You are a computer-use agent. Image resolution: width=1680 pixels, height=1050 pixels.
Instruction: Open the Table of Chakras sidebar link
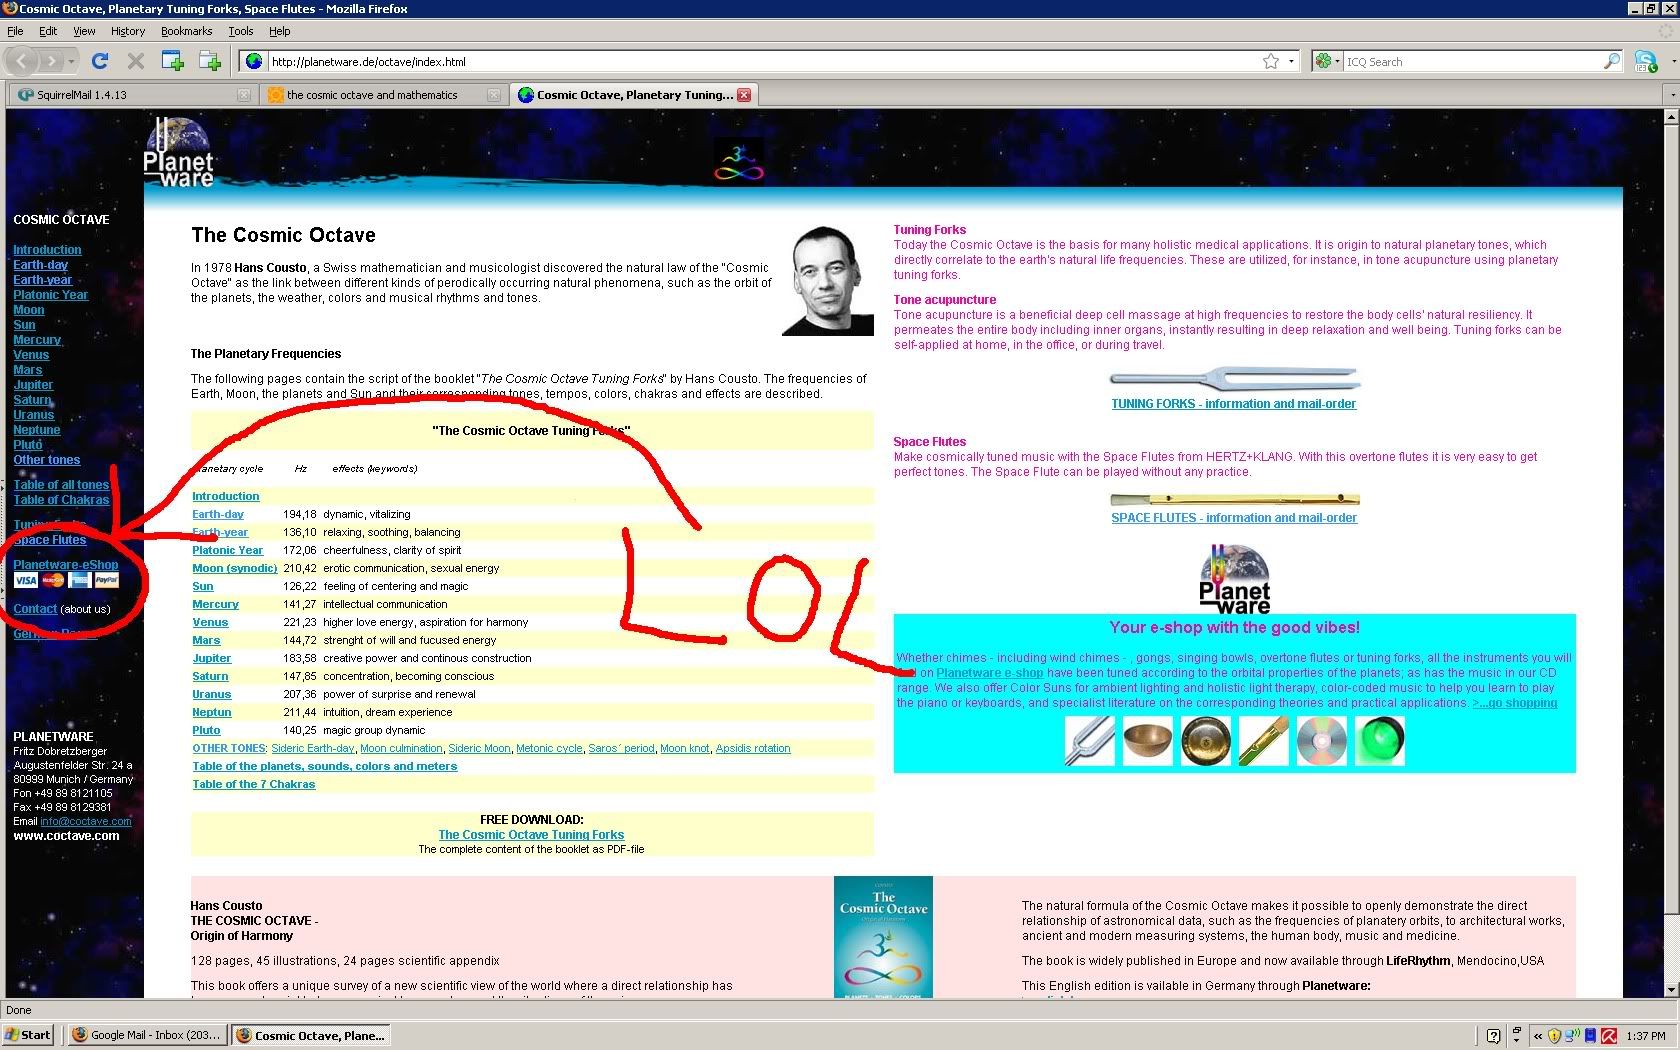(61, 500)
